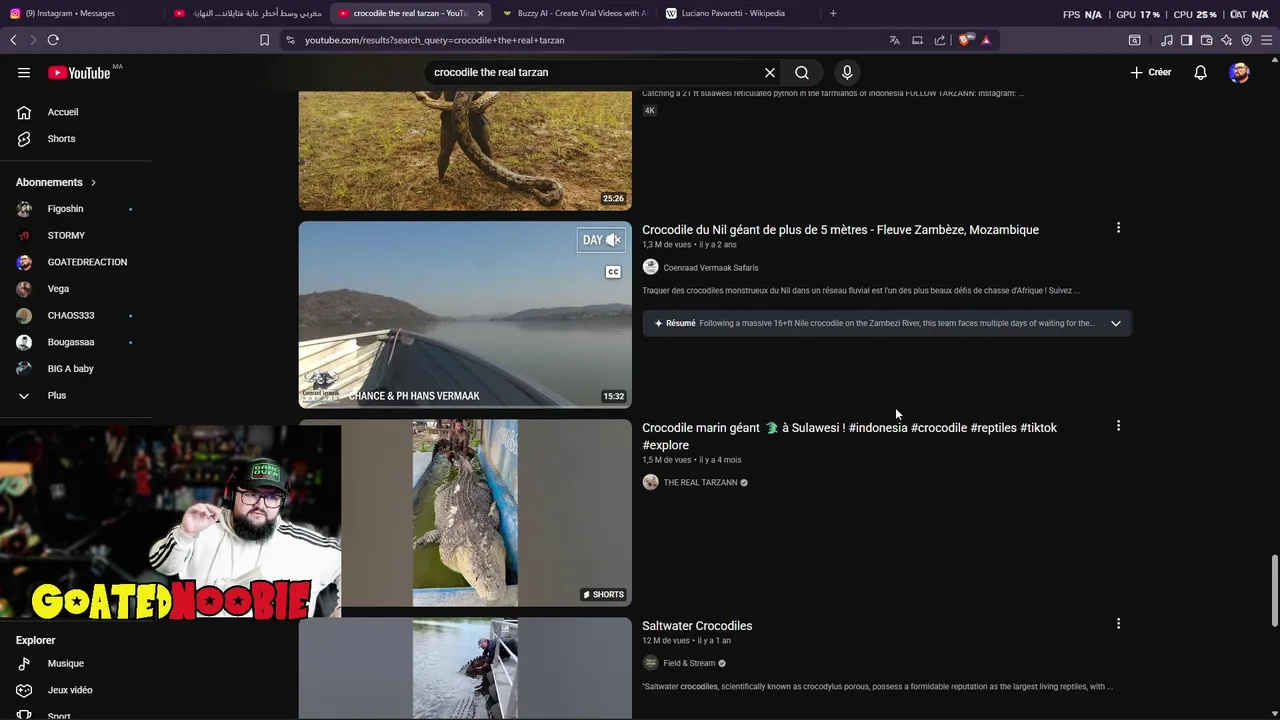Share this page link
Image resolution: width=1280 pixels, height=720 pixels.
pos(940,40)
